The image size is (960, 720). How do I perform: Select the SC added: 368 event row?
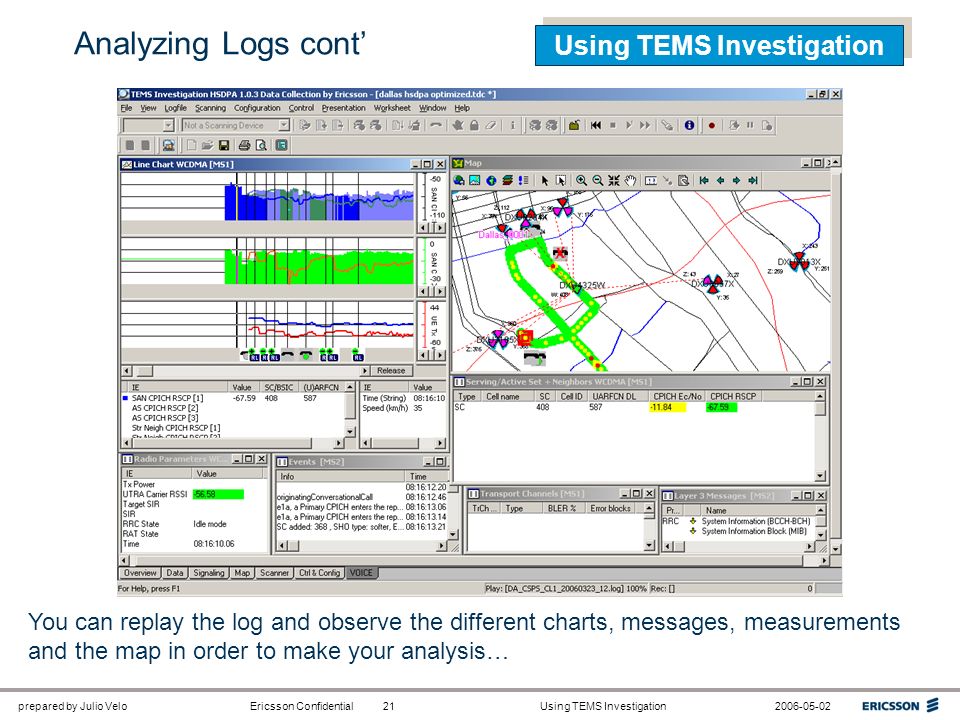pyautogui.click(x=361, y=527)
